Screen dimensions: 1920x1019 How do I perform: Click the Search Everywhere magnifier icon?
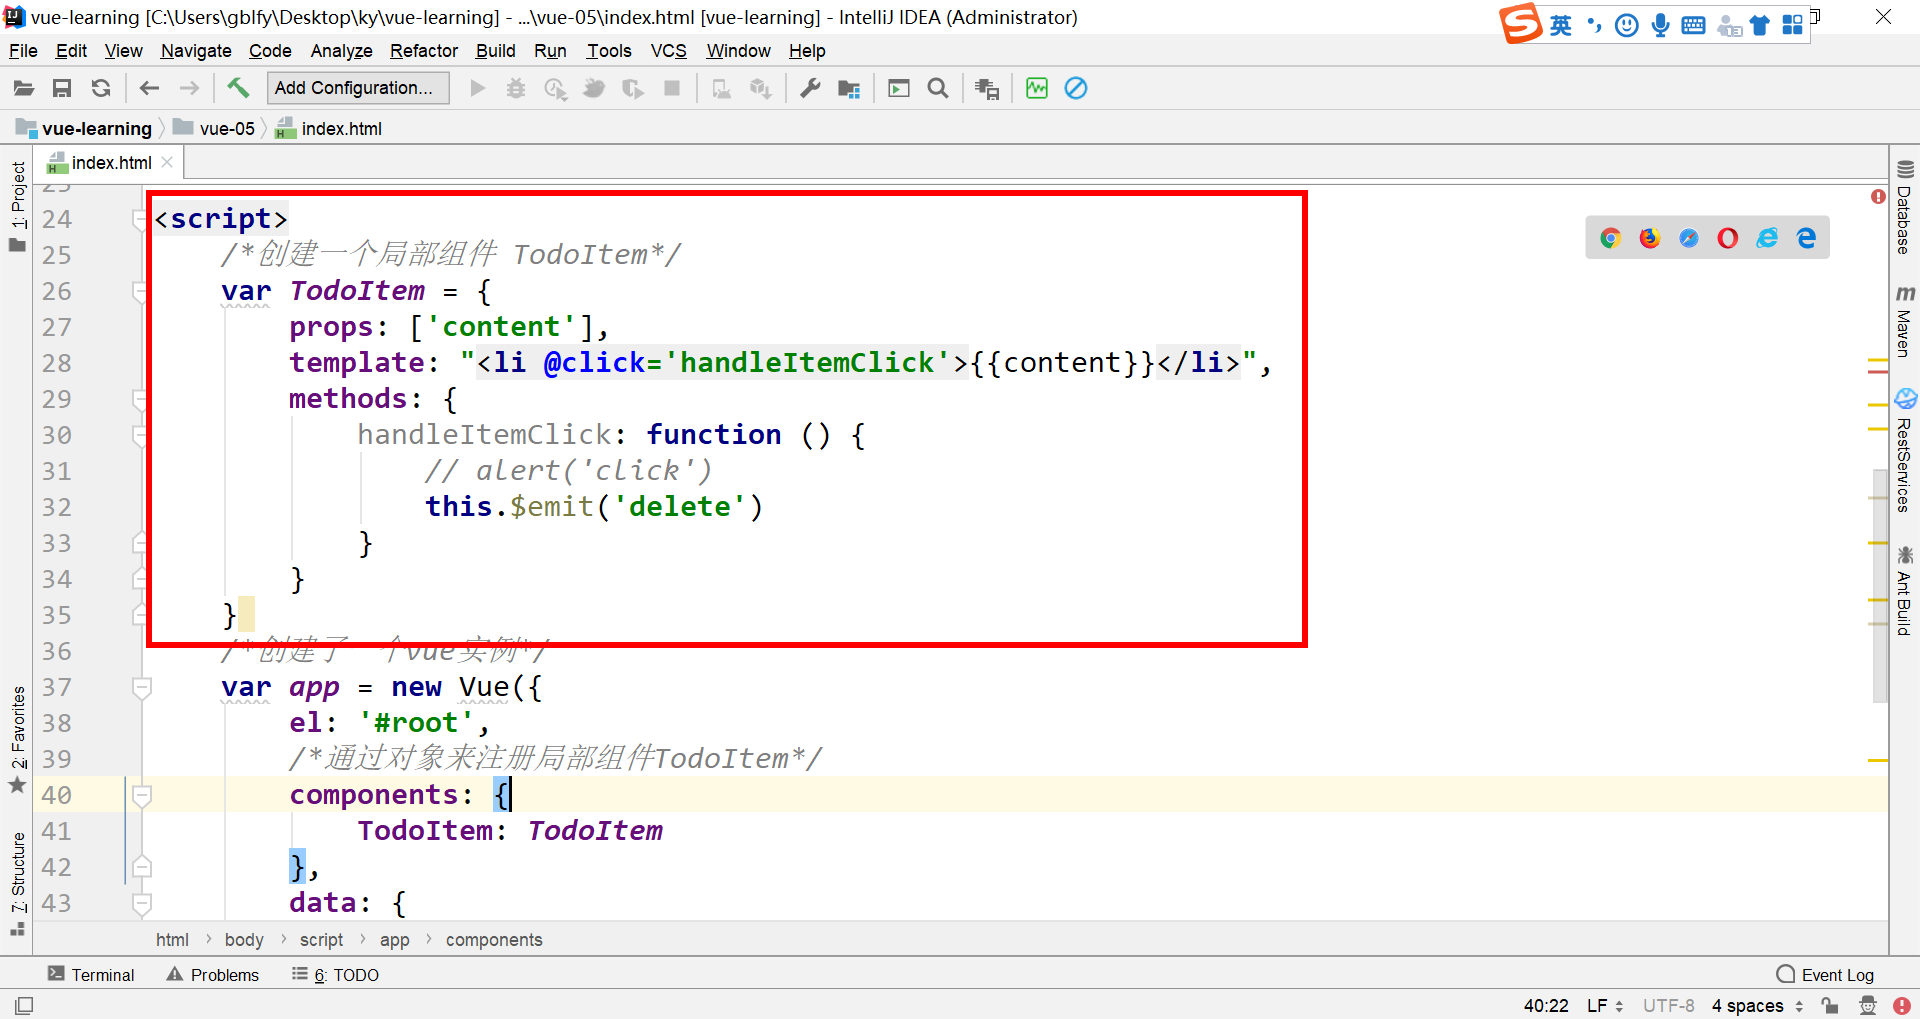tap(938, 89)
